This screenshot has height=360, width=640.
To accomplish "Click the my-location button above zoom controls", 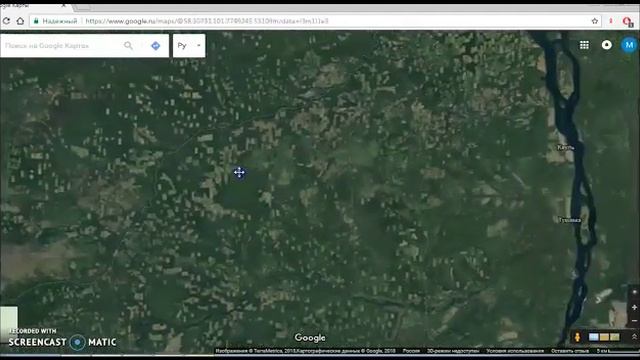I will pos(634,293).
